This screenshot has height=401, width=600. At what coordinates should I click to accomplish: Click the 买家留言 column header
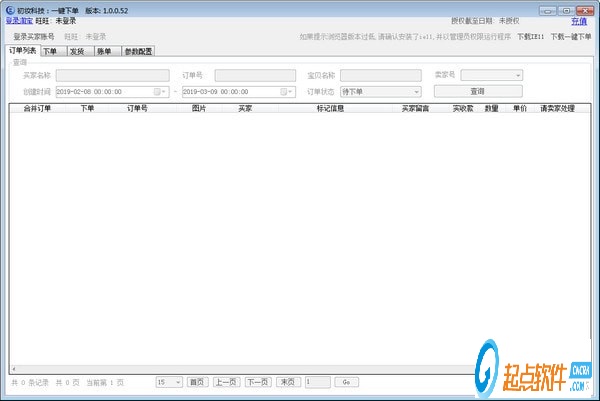point(415,109)
